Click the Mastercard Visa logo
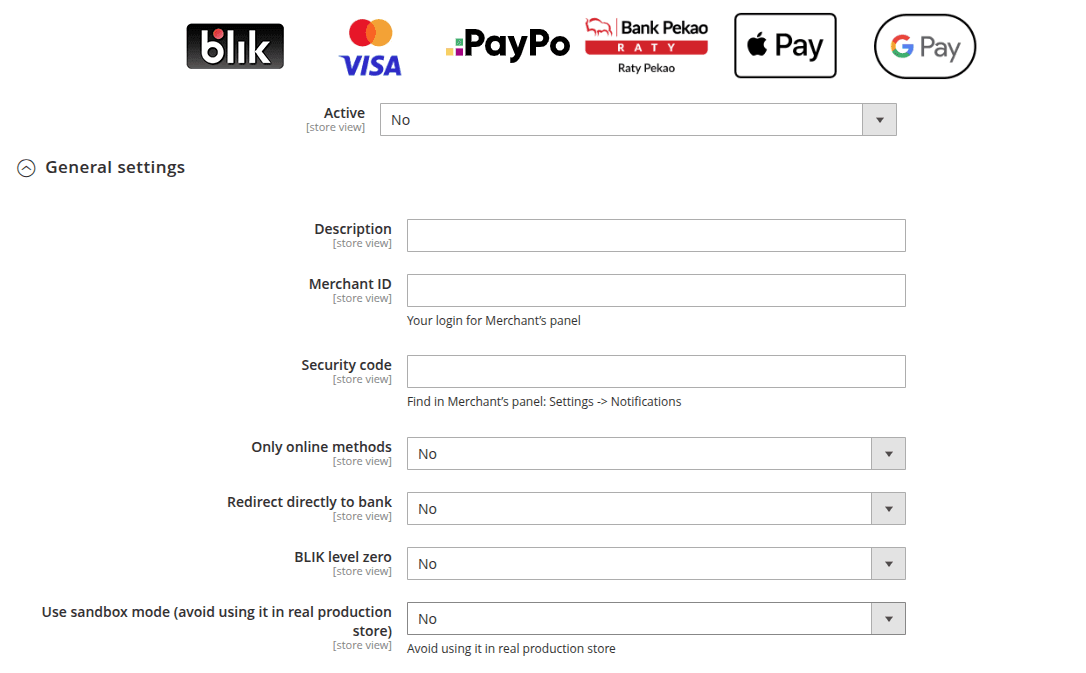 [x=370, y=48]
